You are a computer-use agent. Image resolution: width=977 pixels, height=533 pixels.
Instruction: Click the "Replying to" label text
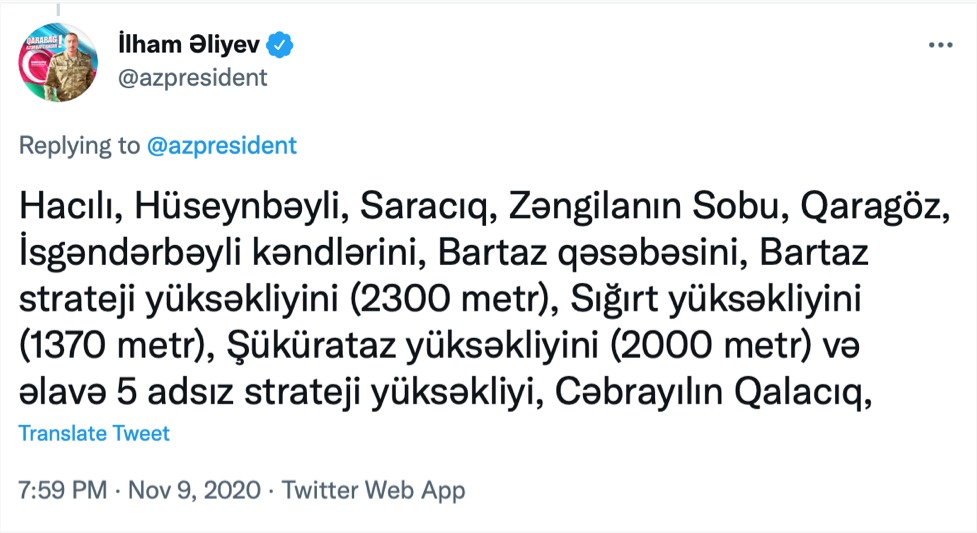(x=80, y=145)
